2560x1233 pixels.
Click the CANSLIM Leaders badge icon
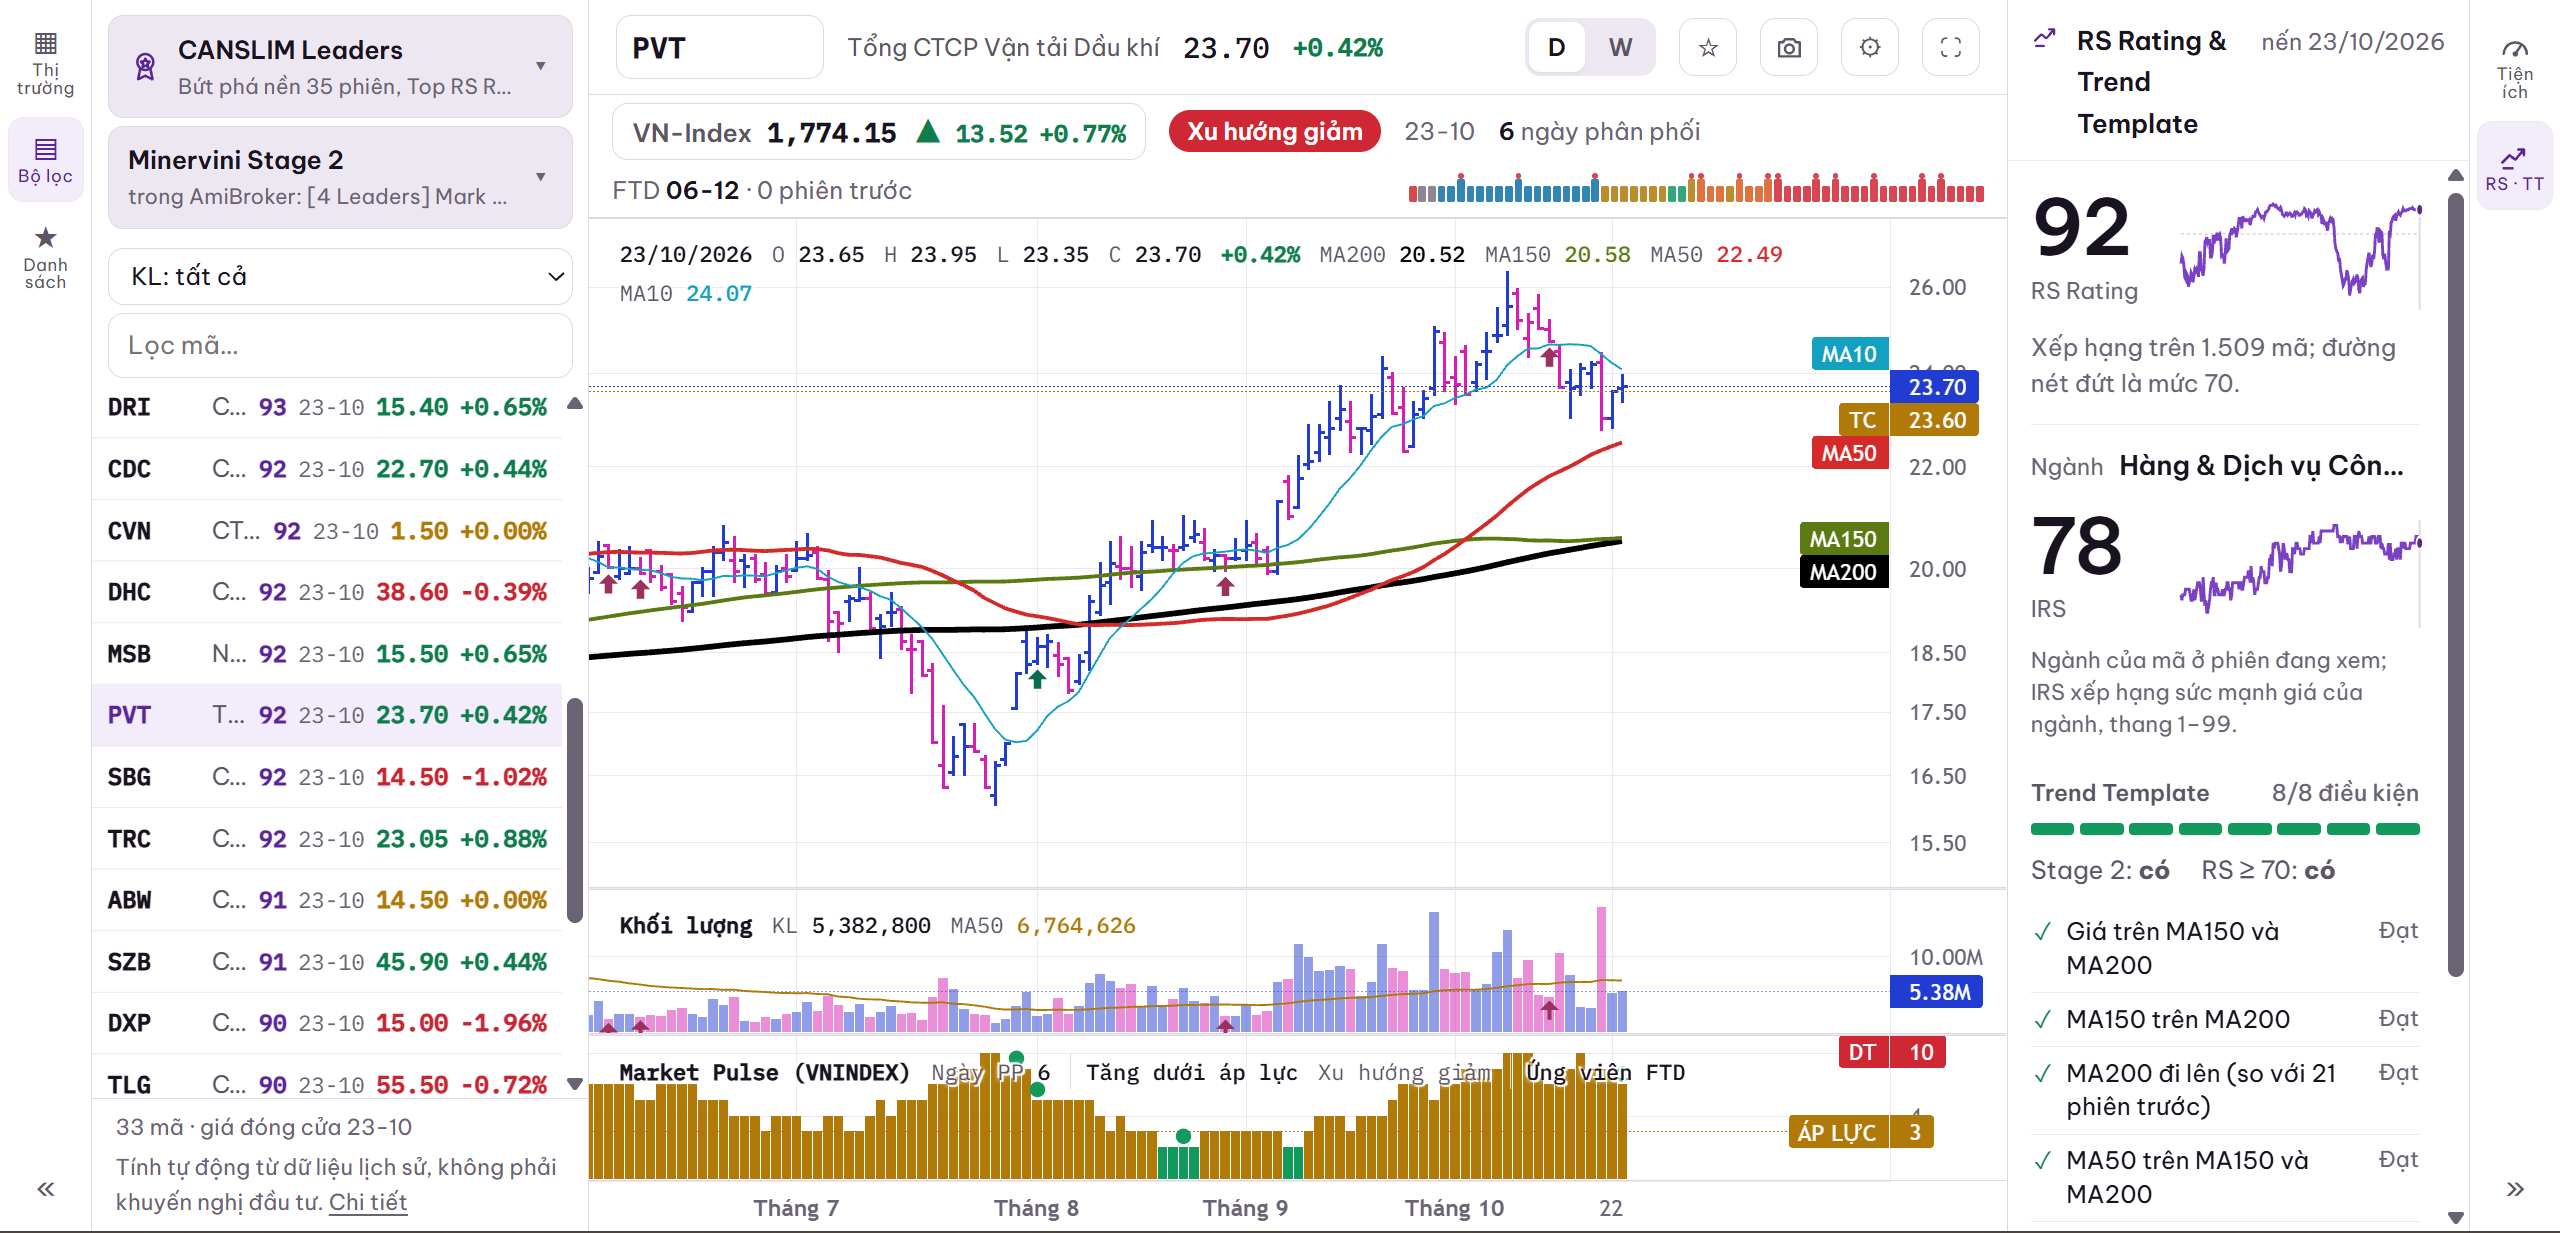point(145,66)
